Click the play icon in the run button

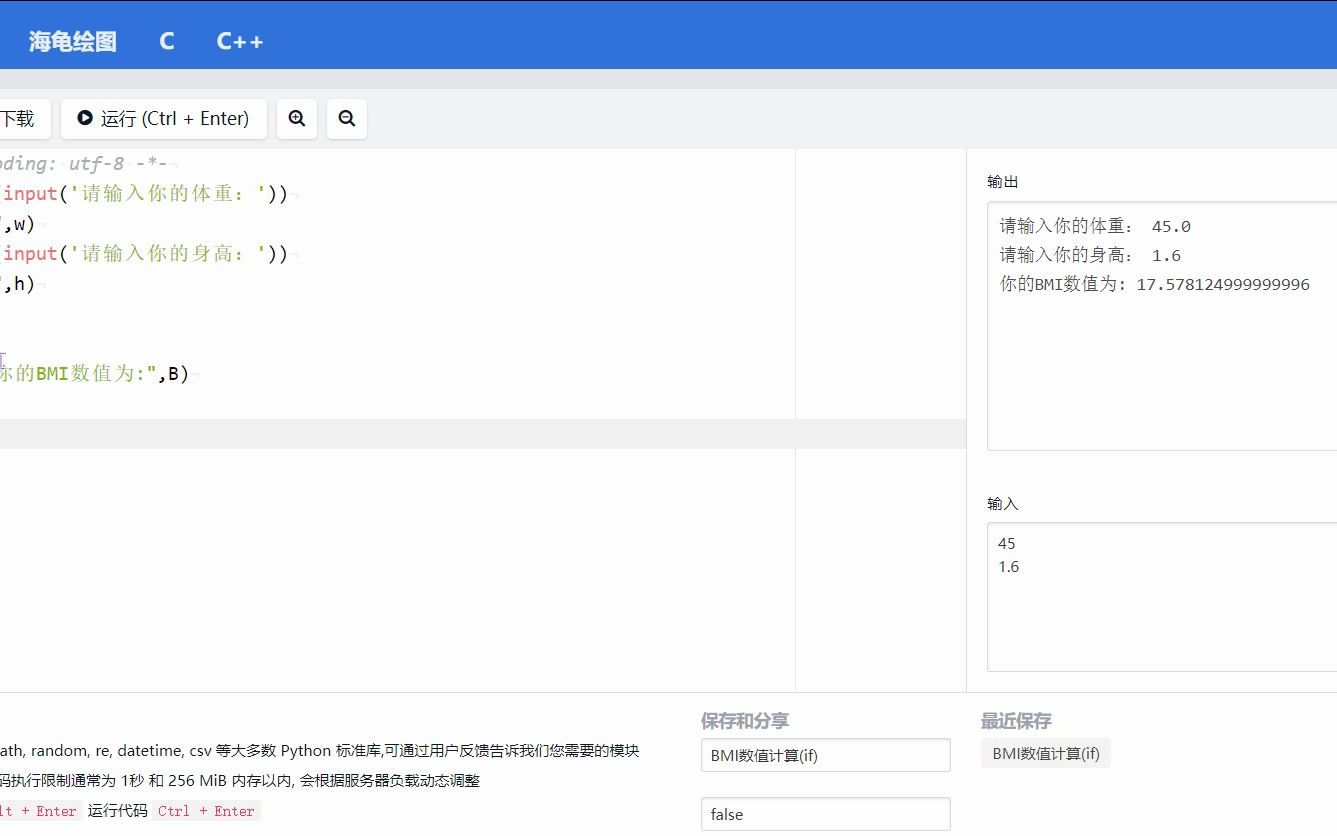click(x=85, y=118)
